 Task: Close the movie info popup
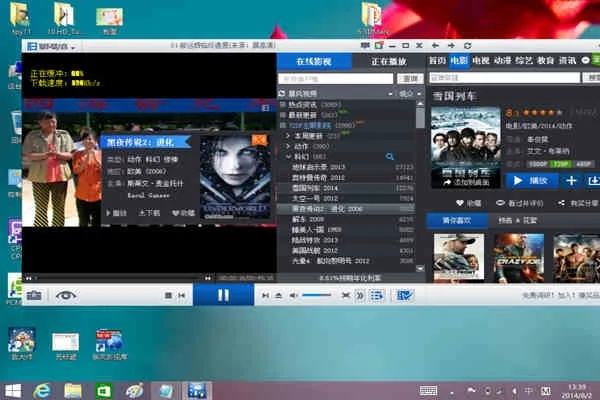pos(259,139)
